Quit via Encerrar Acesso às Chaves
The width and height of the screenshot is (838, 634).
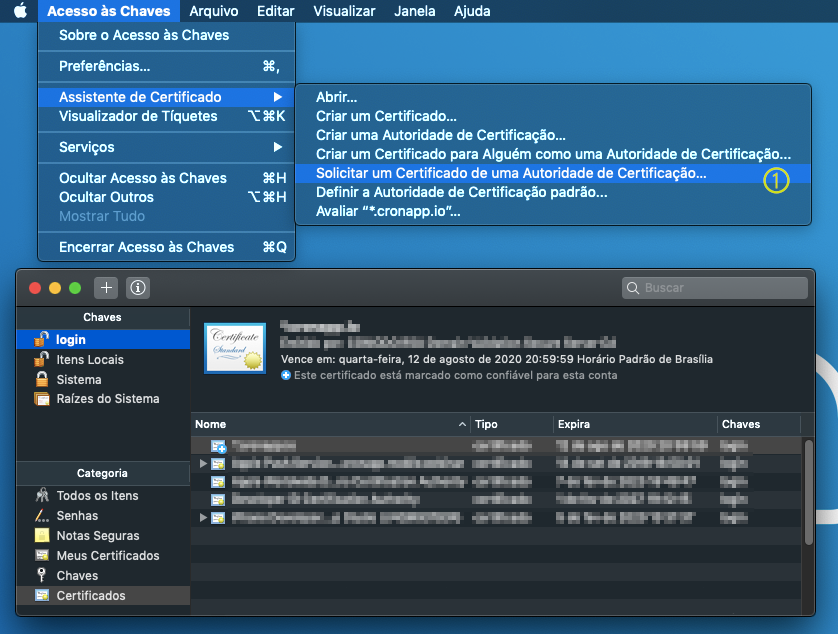pyautogui.click(x=167, y=247)
